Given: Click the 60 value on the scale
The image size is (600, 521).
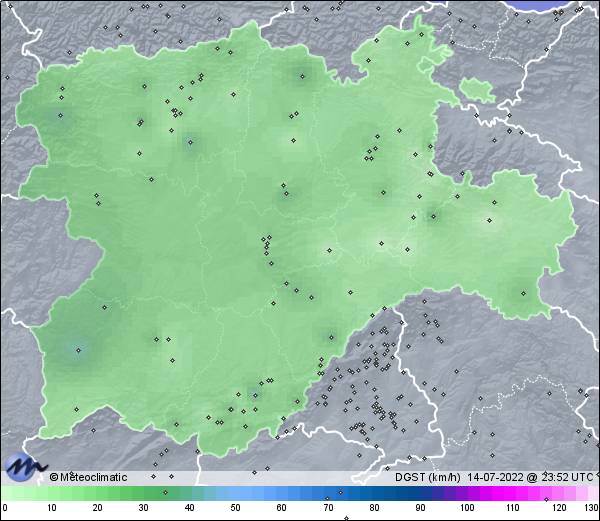Looking at the screenshot, I should 282,508.
